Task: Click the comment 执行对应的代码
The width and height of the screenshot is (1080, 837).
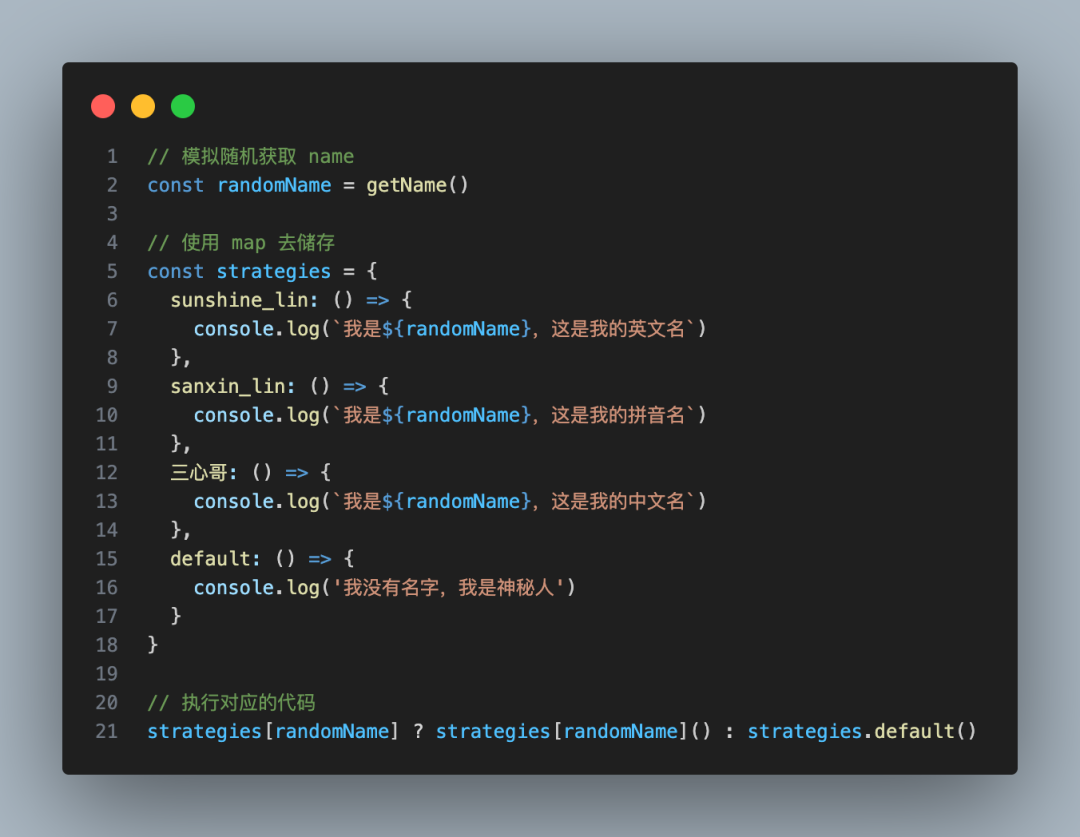Action: tap(232, 702)
